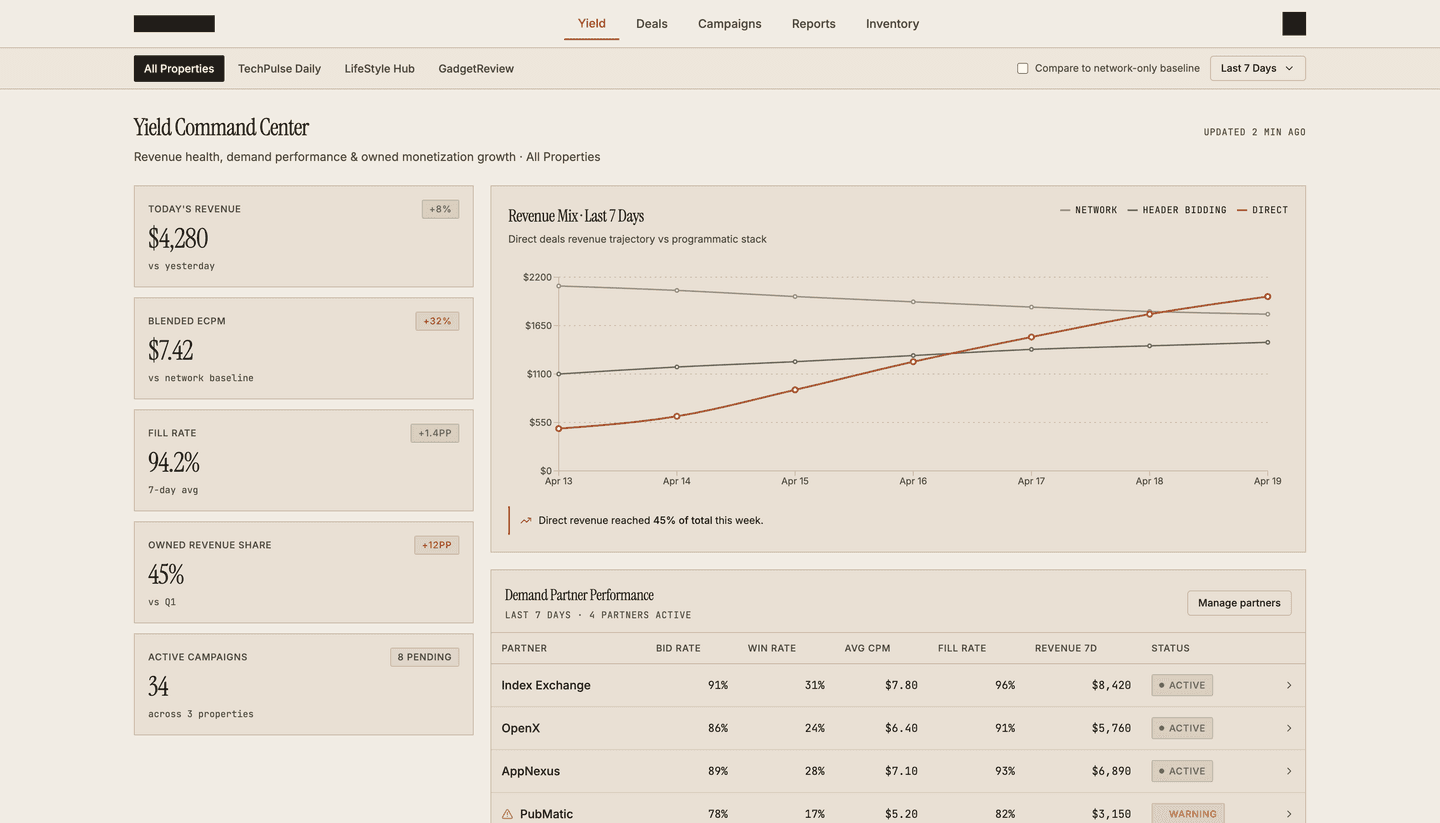Screen dimensions: 1440x823
Task: Open the Inventory section
Action: pyautogui.click(x=892, y=23)
